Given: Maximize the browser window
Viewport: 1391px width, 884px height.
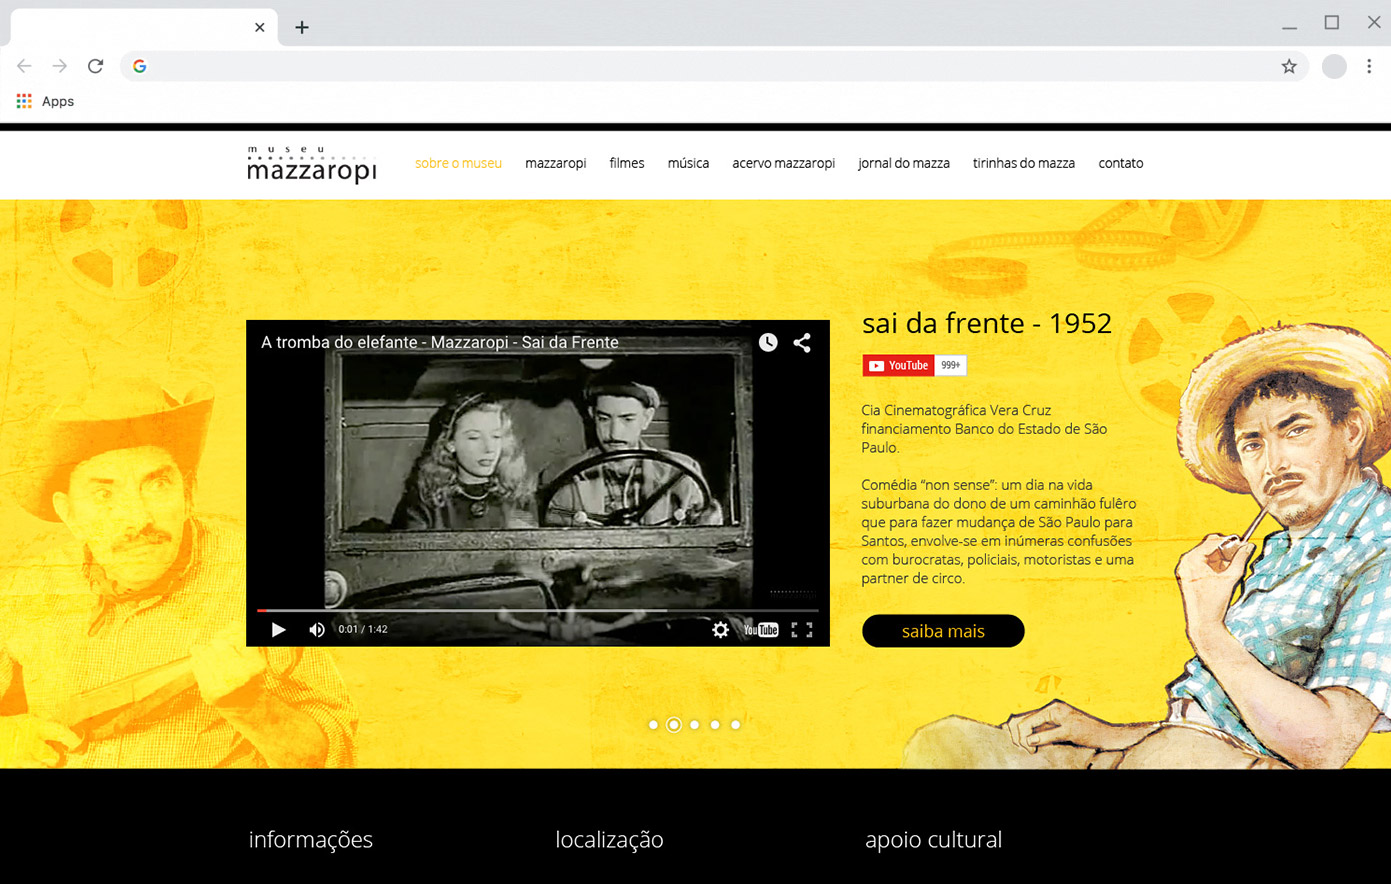Looking at the screenshot, I should coord(1332,23).
